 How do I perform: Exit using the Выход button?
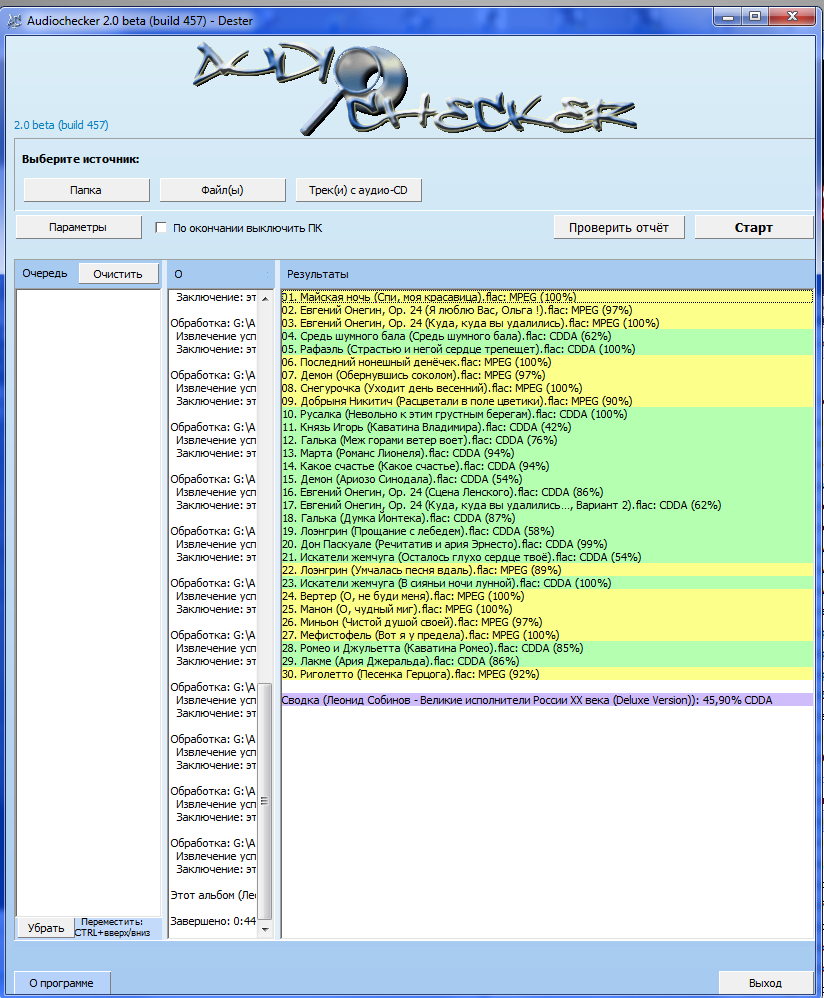(765, 983)
